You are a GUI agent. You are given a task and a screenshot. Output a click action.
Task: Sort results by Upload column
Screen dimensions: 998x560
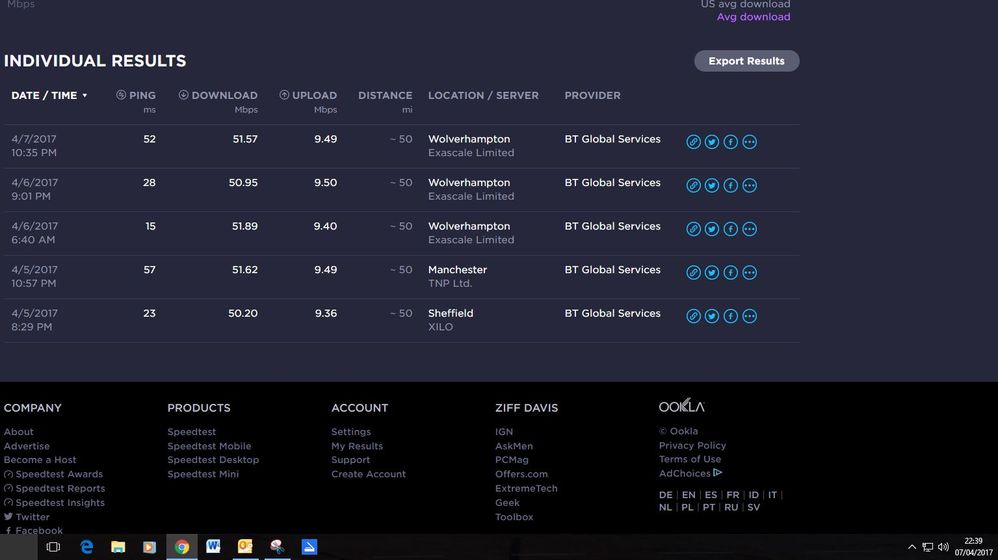308,95
